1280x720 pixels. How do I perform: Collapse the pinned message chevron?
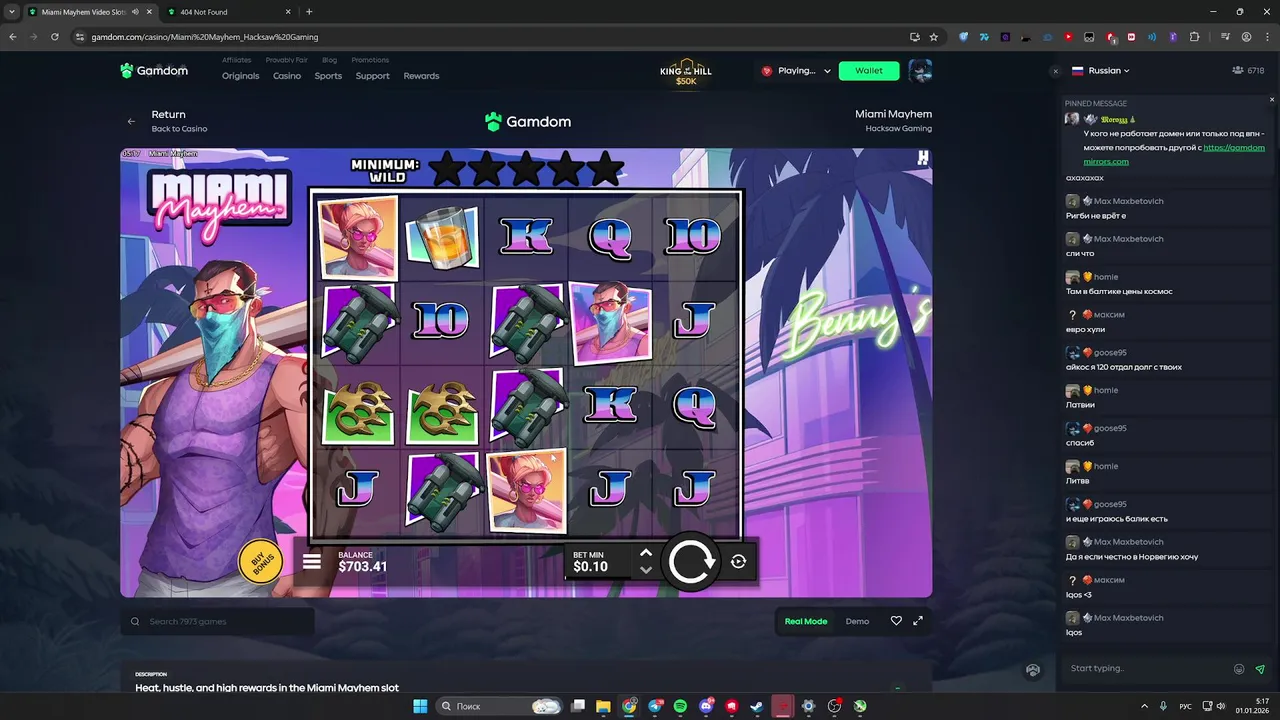1272,100
